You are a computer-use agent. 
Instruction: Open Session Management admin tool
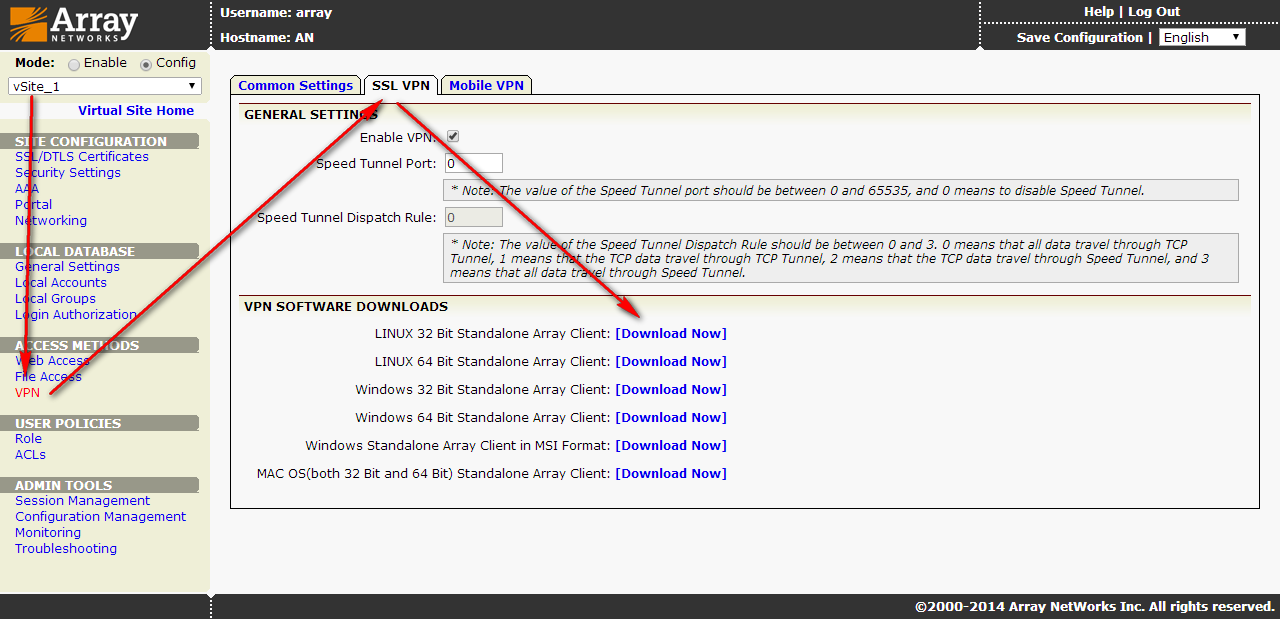coord(83,500)
